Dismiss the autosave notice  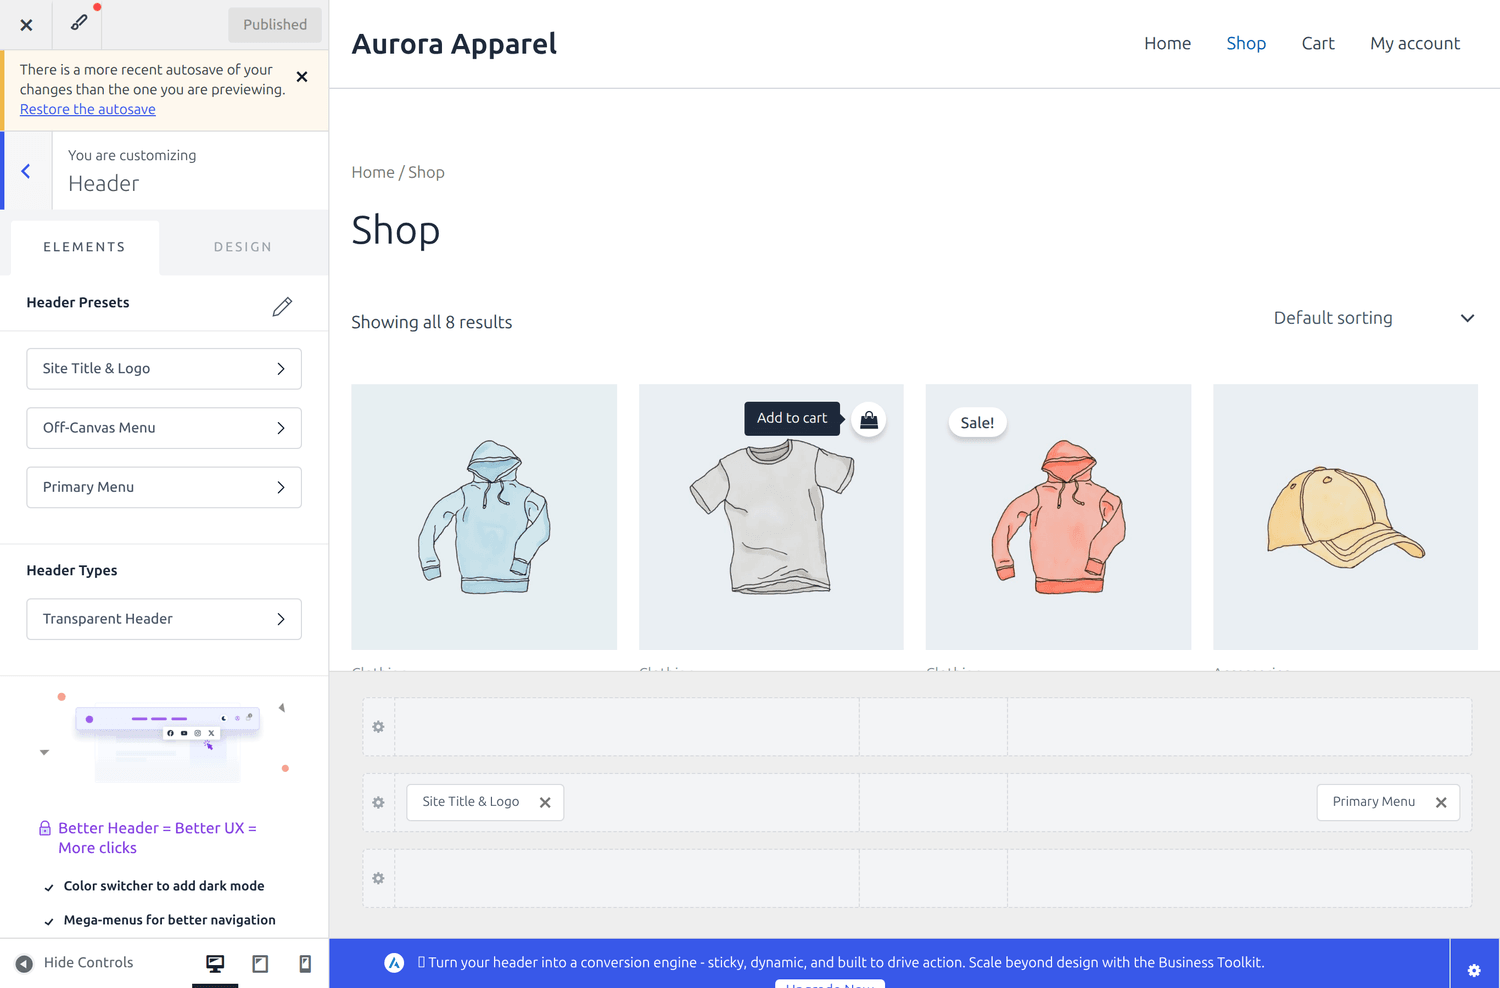pos(302,77)
